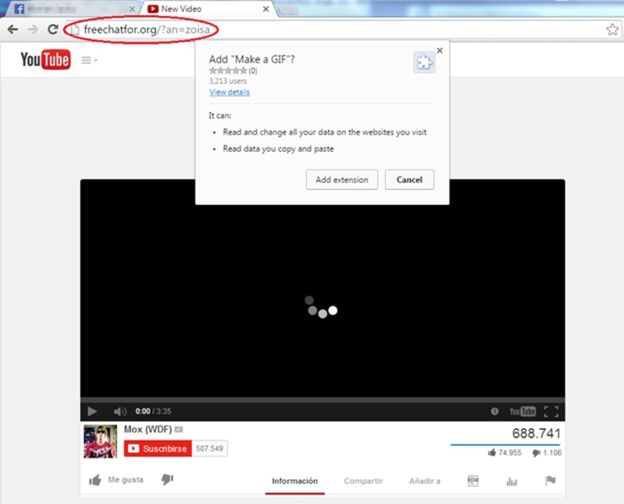The height and width of the screenshot is (504, 624).
Task: Open the video statistics bar-chart icon
Action: click(512, 482)
